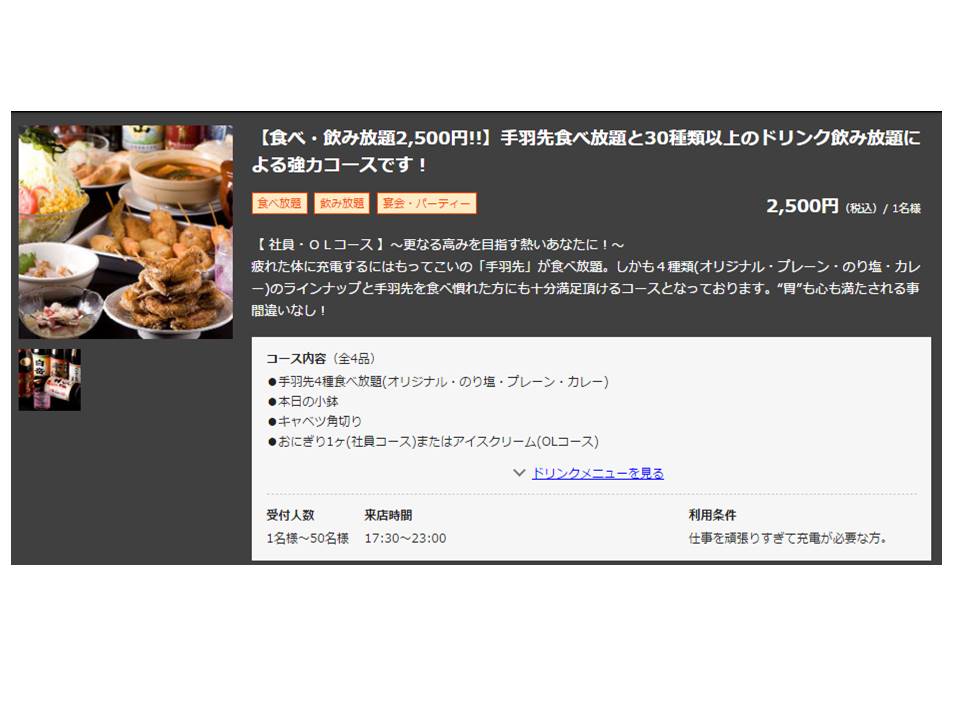Expand the drink menu chevron arrow
The image size is (960, 720).
[x=519, y=473]
